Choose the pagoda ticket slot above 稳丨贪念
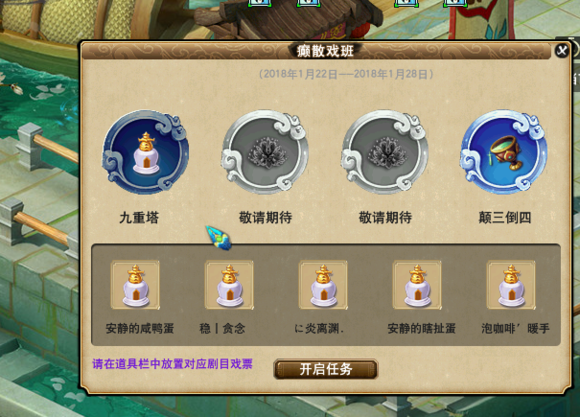This screenshot has width=580, height=417. pos(229,285)
